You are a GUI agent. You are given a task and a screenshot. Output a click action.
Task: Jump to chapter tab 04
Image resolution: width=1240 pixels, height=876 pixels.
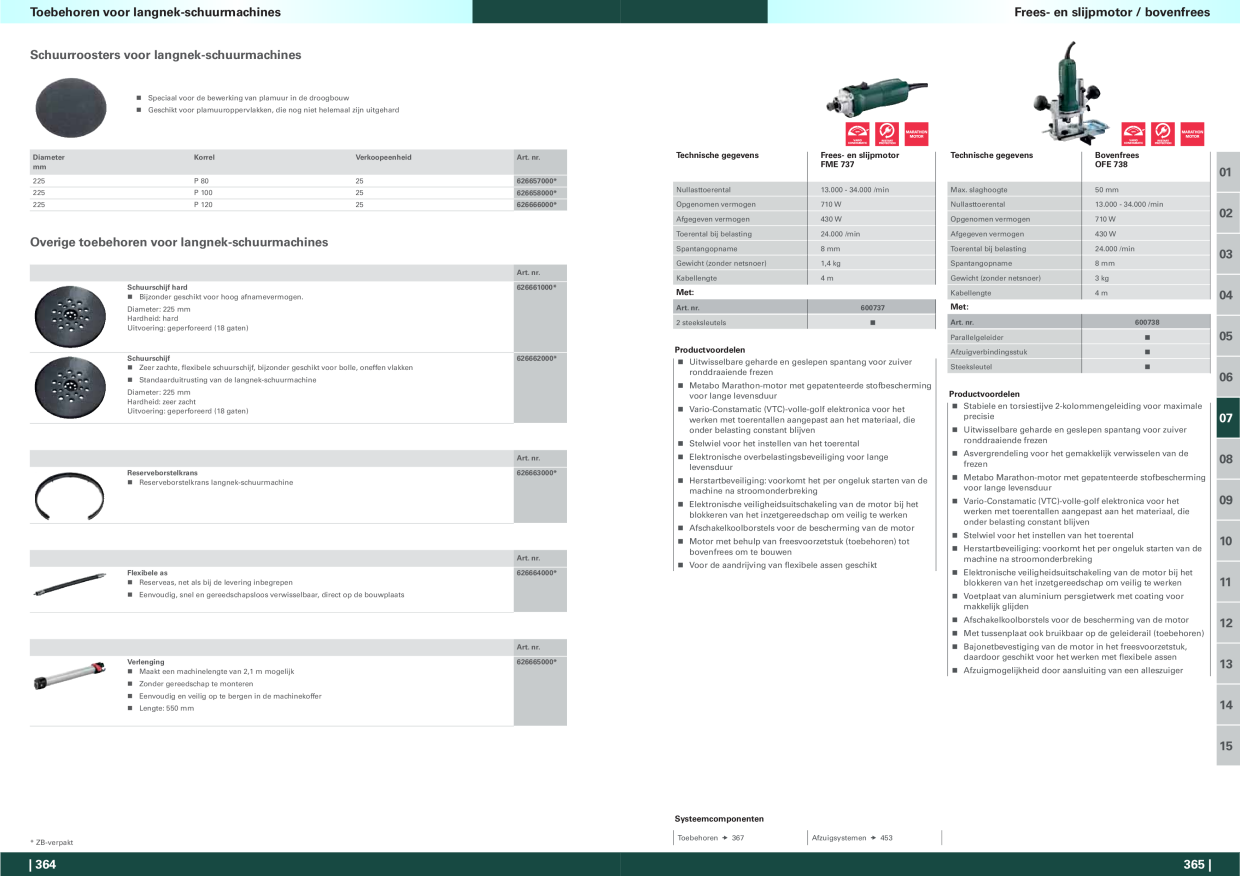pyautogui.click(x=1226, y=295)
